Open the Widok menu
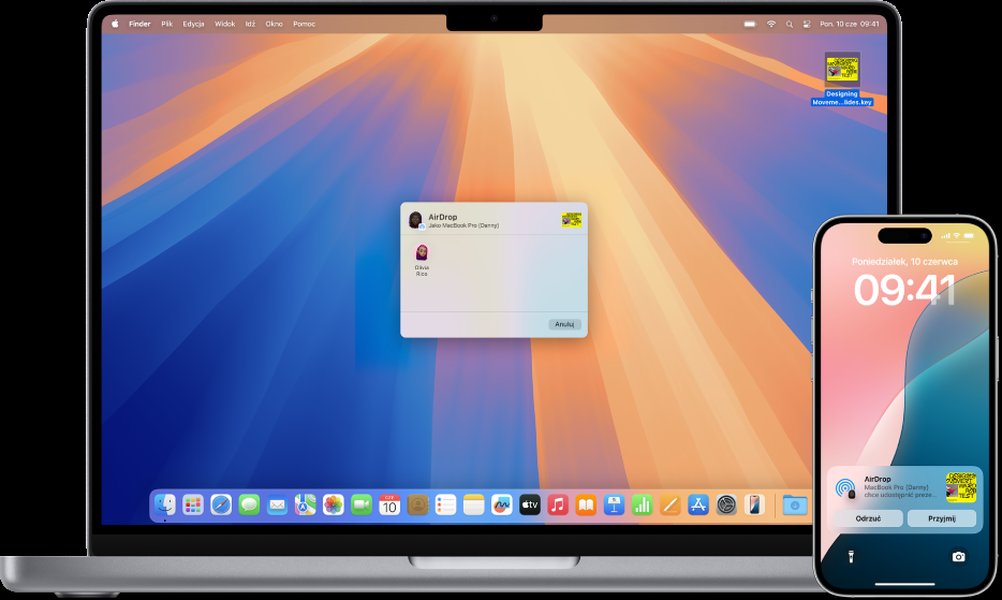The image size is (1002, 600). click(225, 24)
